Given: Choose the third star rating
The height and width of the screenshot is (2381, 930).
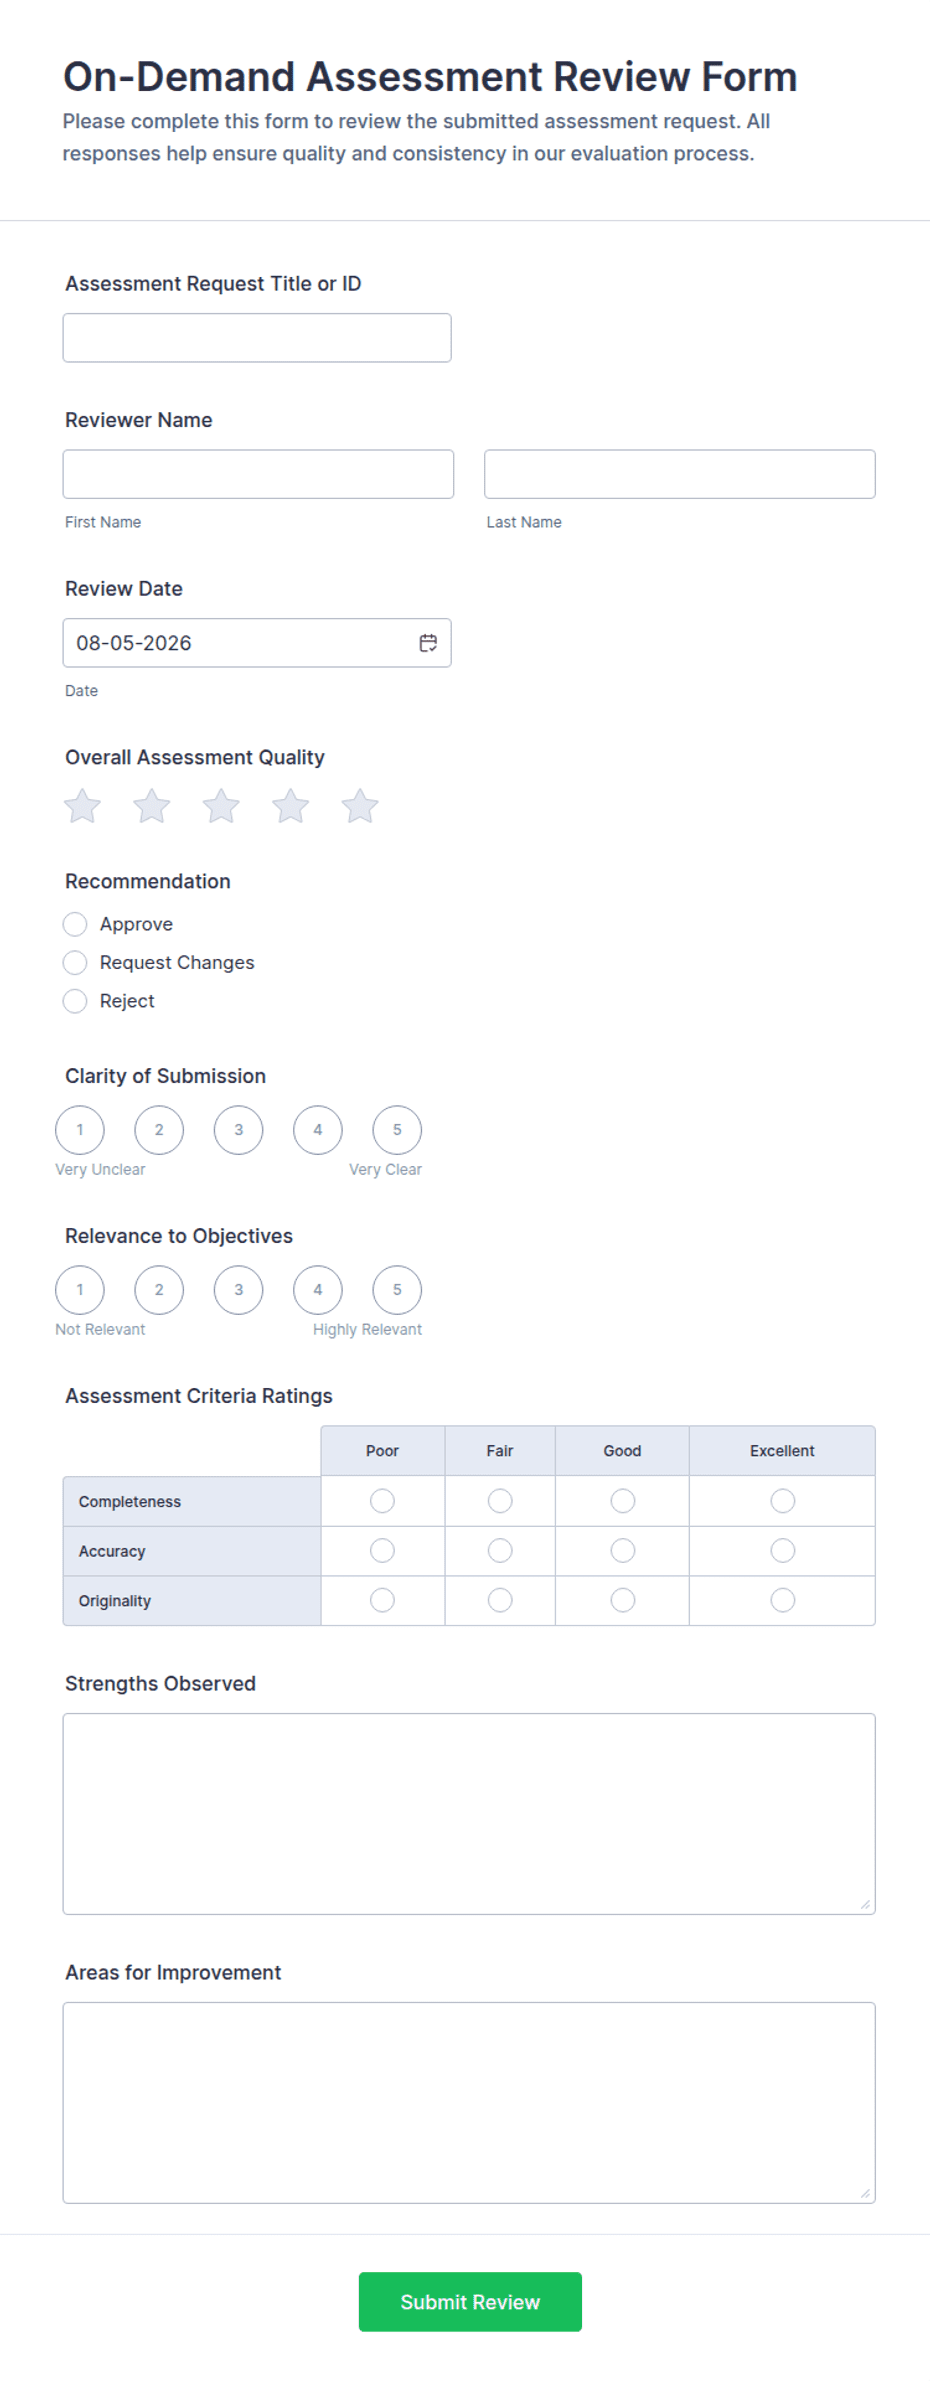Looking at the screenshot, I should click(221, 806).
